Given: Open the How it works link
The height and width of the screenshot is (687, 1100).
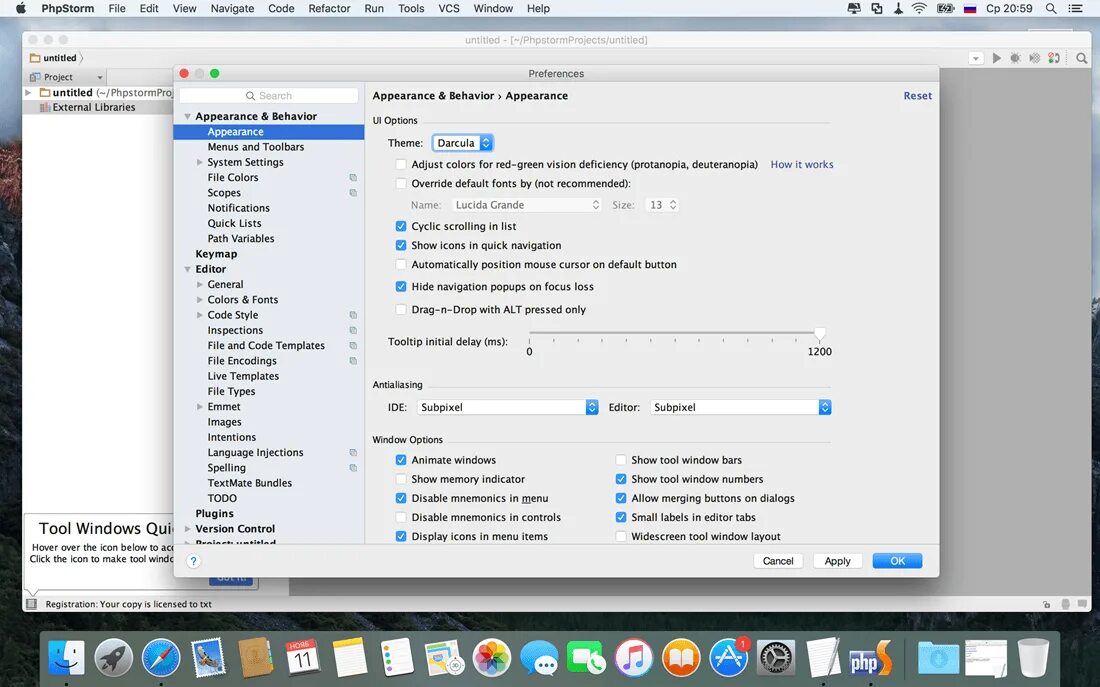Looking at the screenshot, I should [x=802, y=164].
